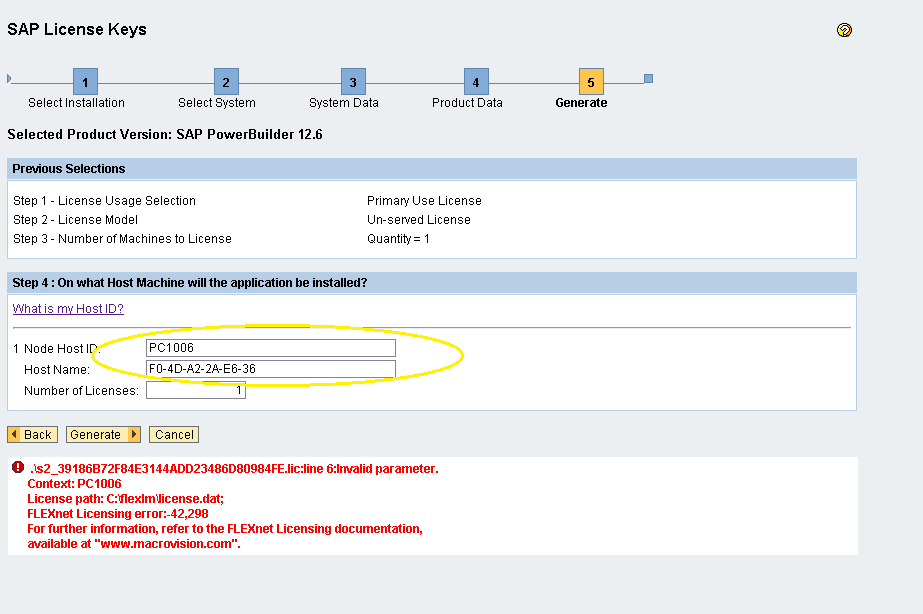
Task: Click the "Product Data" step label
Action: coord(467,102)
